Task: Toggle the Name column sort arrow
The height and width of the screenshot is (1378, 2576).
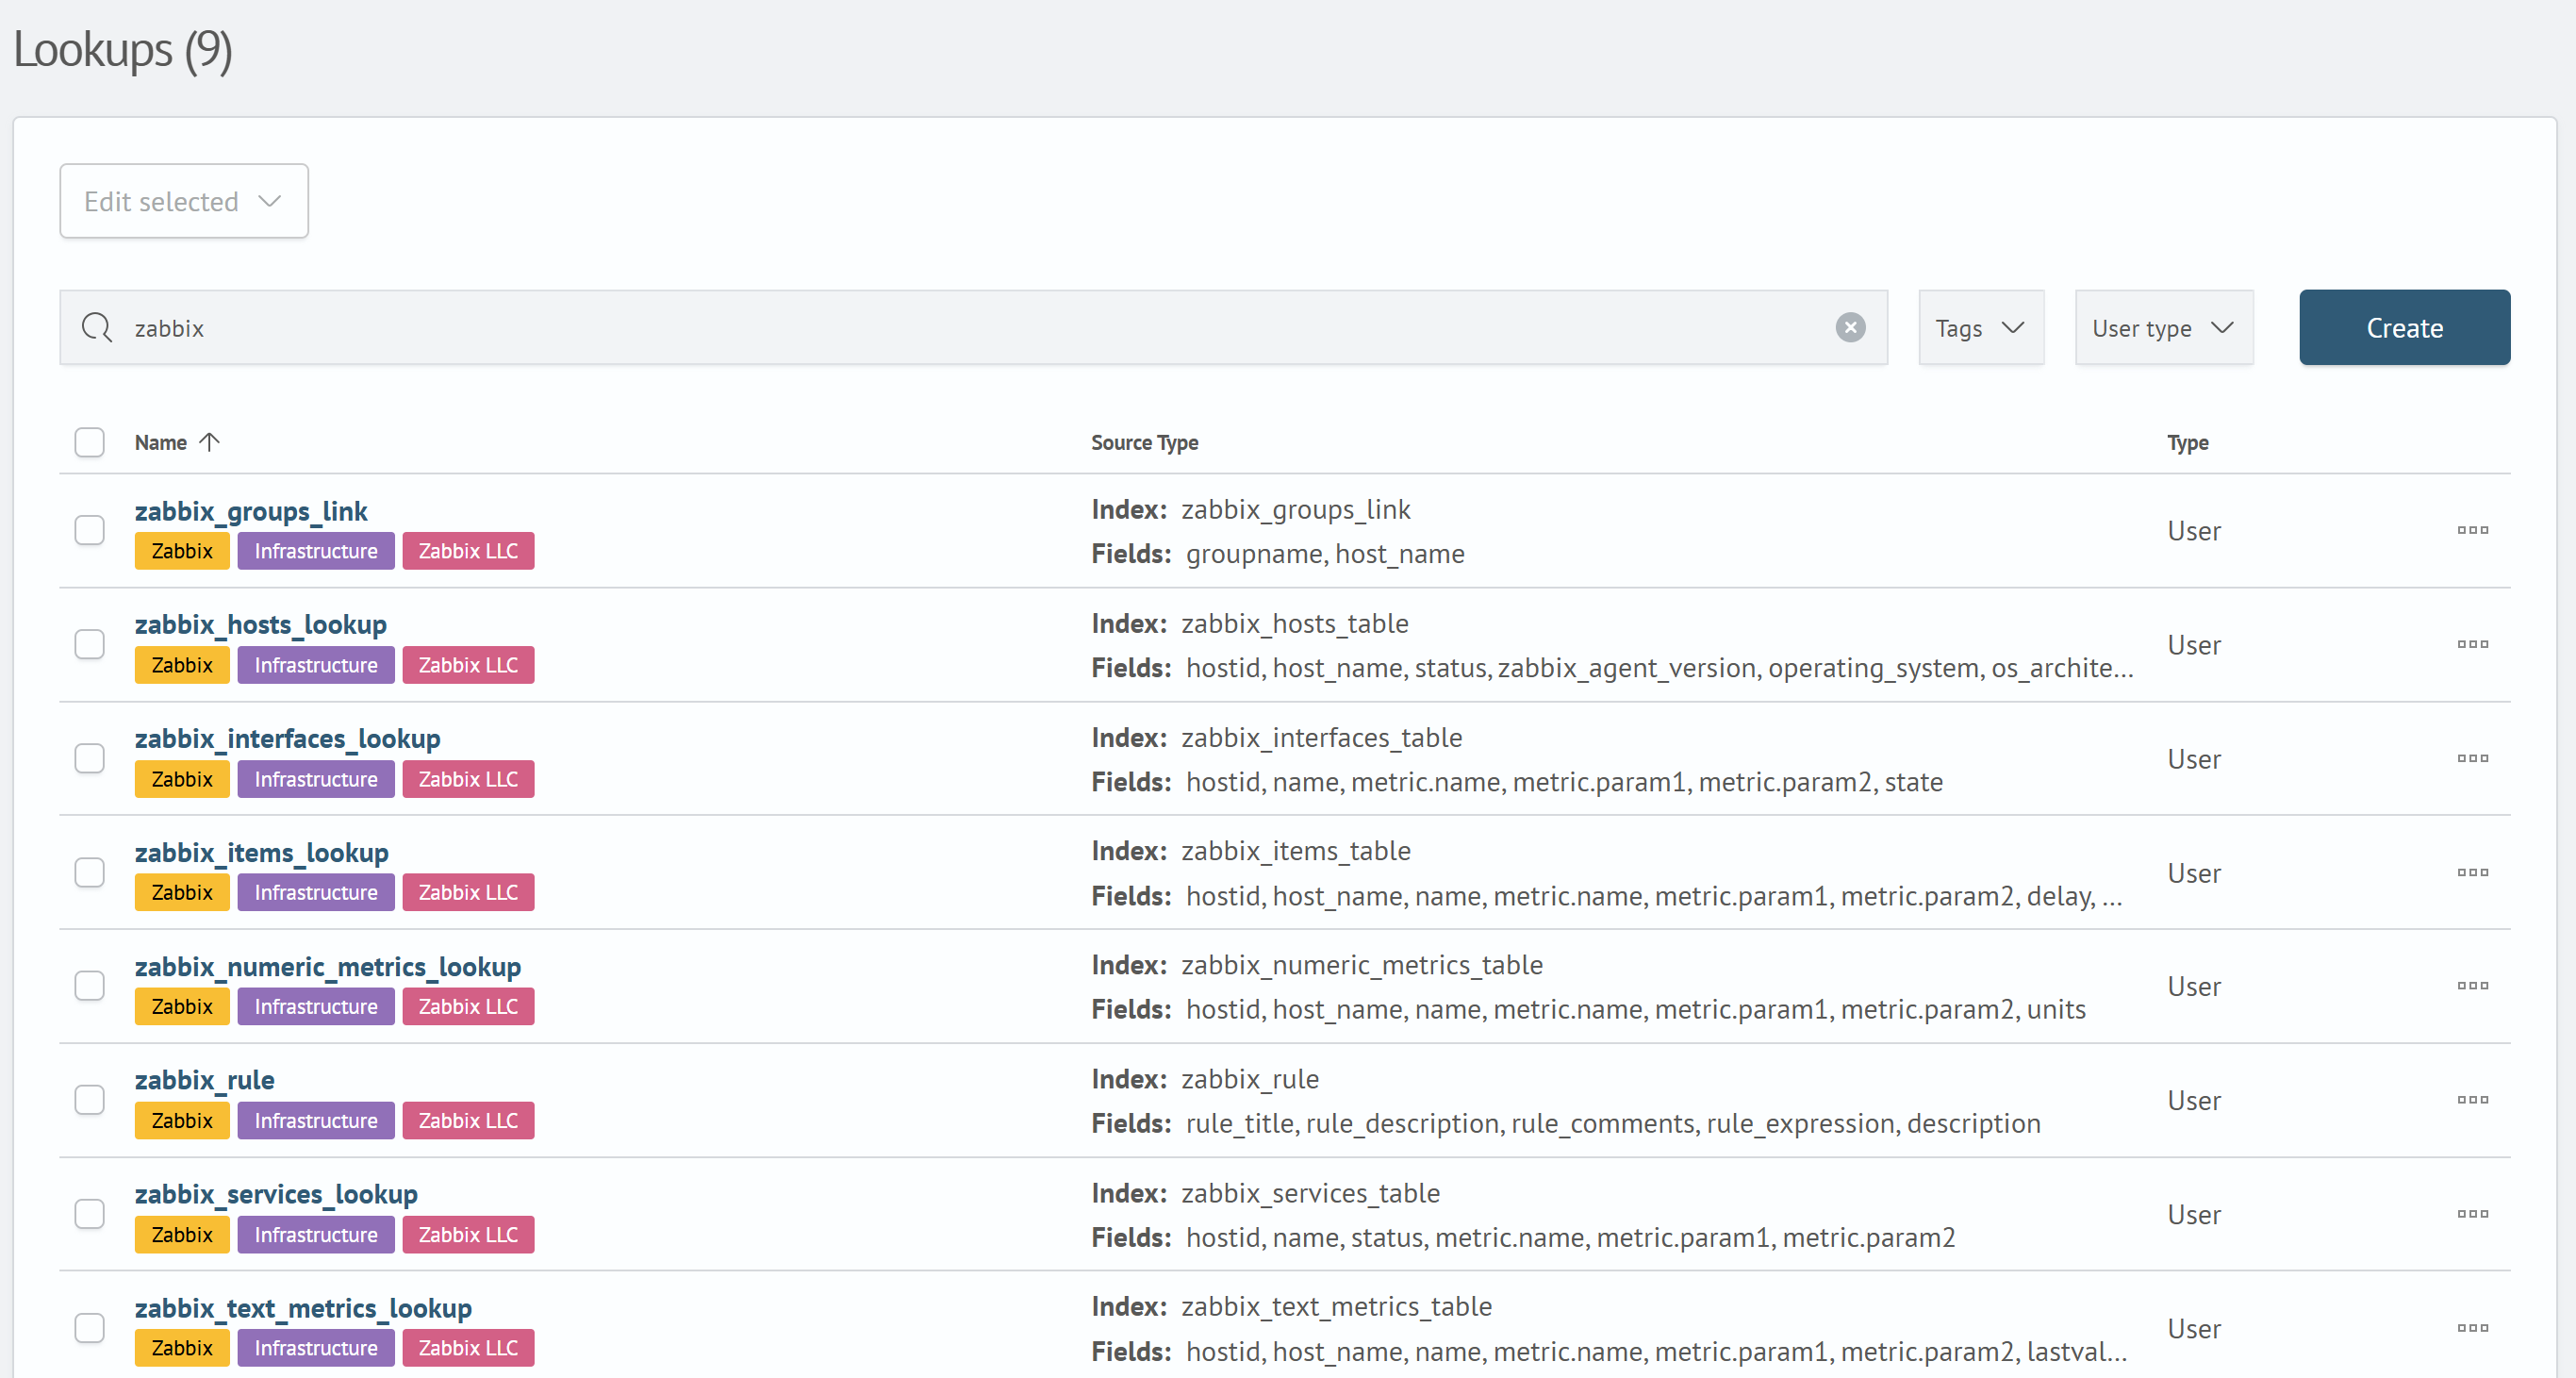Action: click(210, 441)
